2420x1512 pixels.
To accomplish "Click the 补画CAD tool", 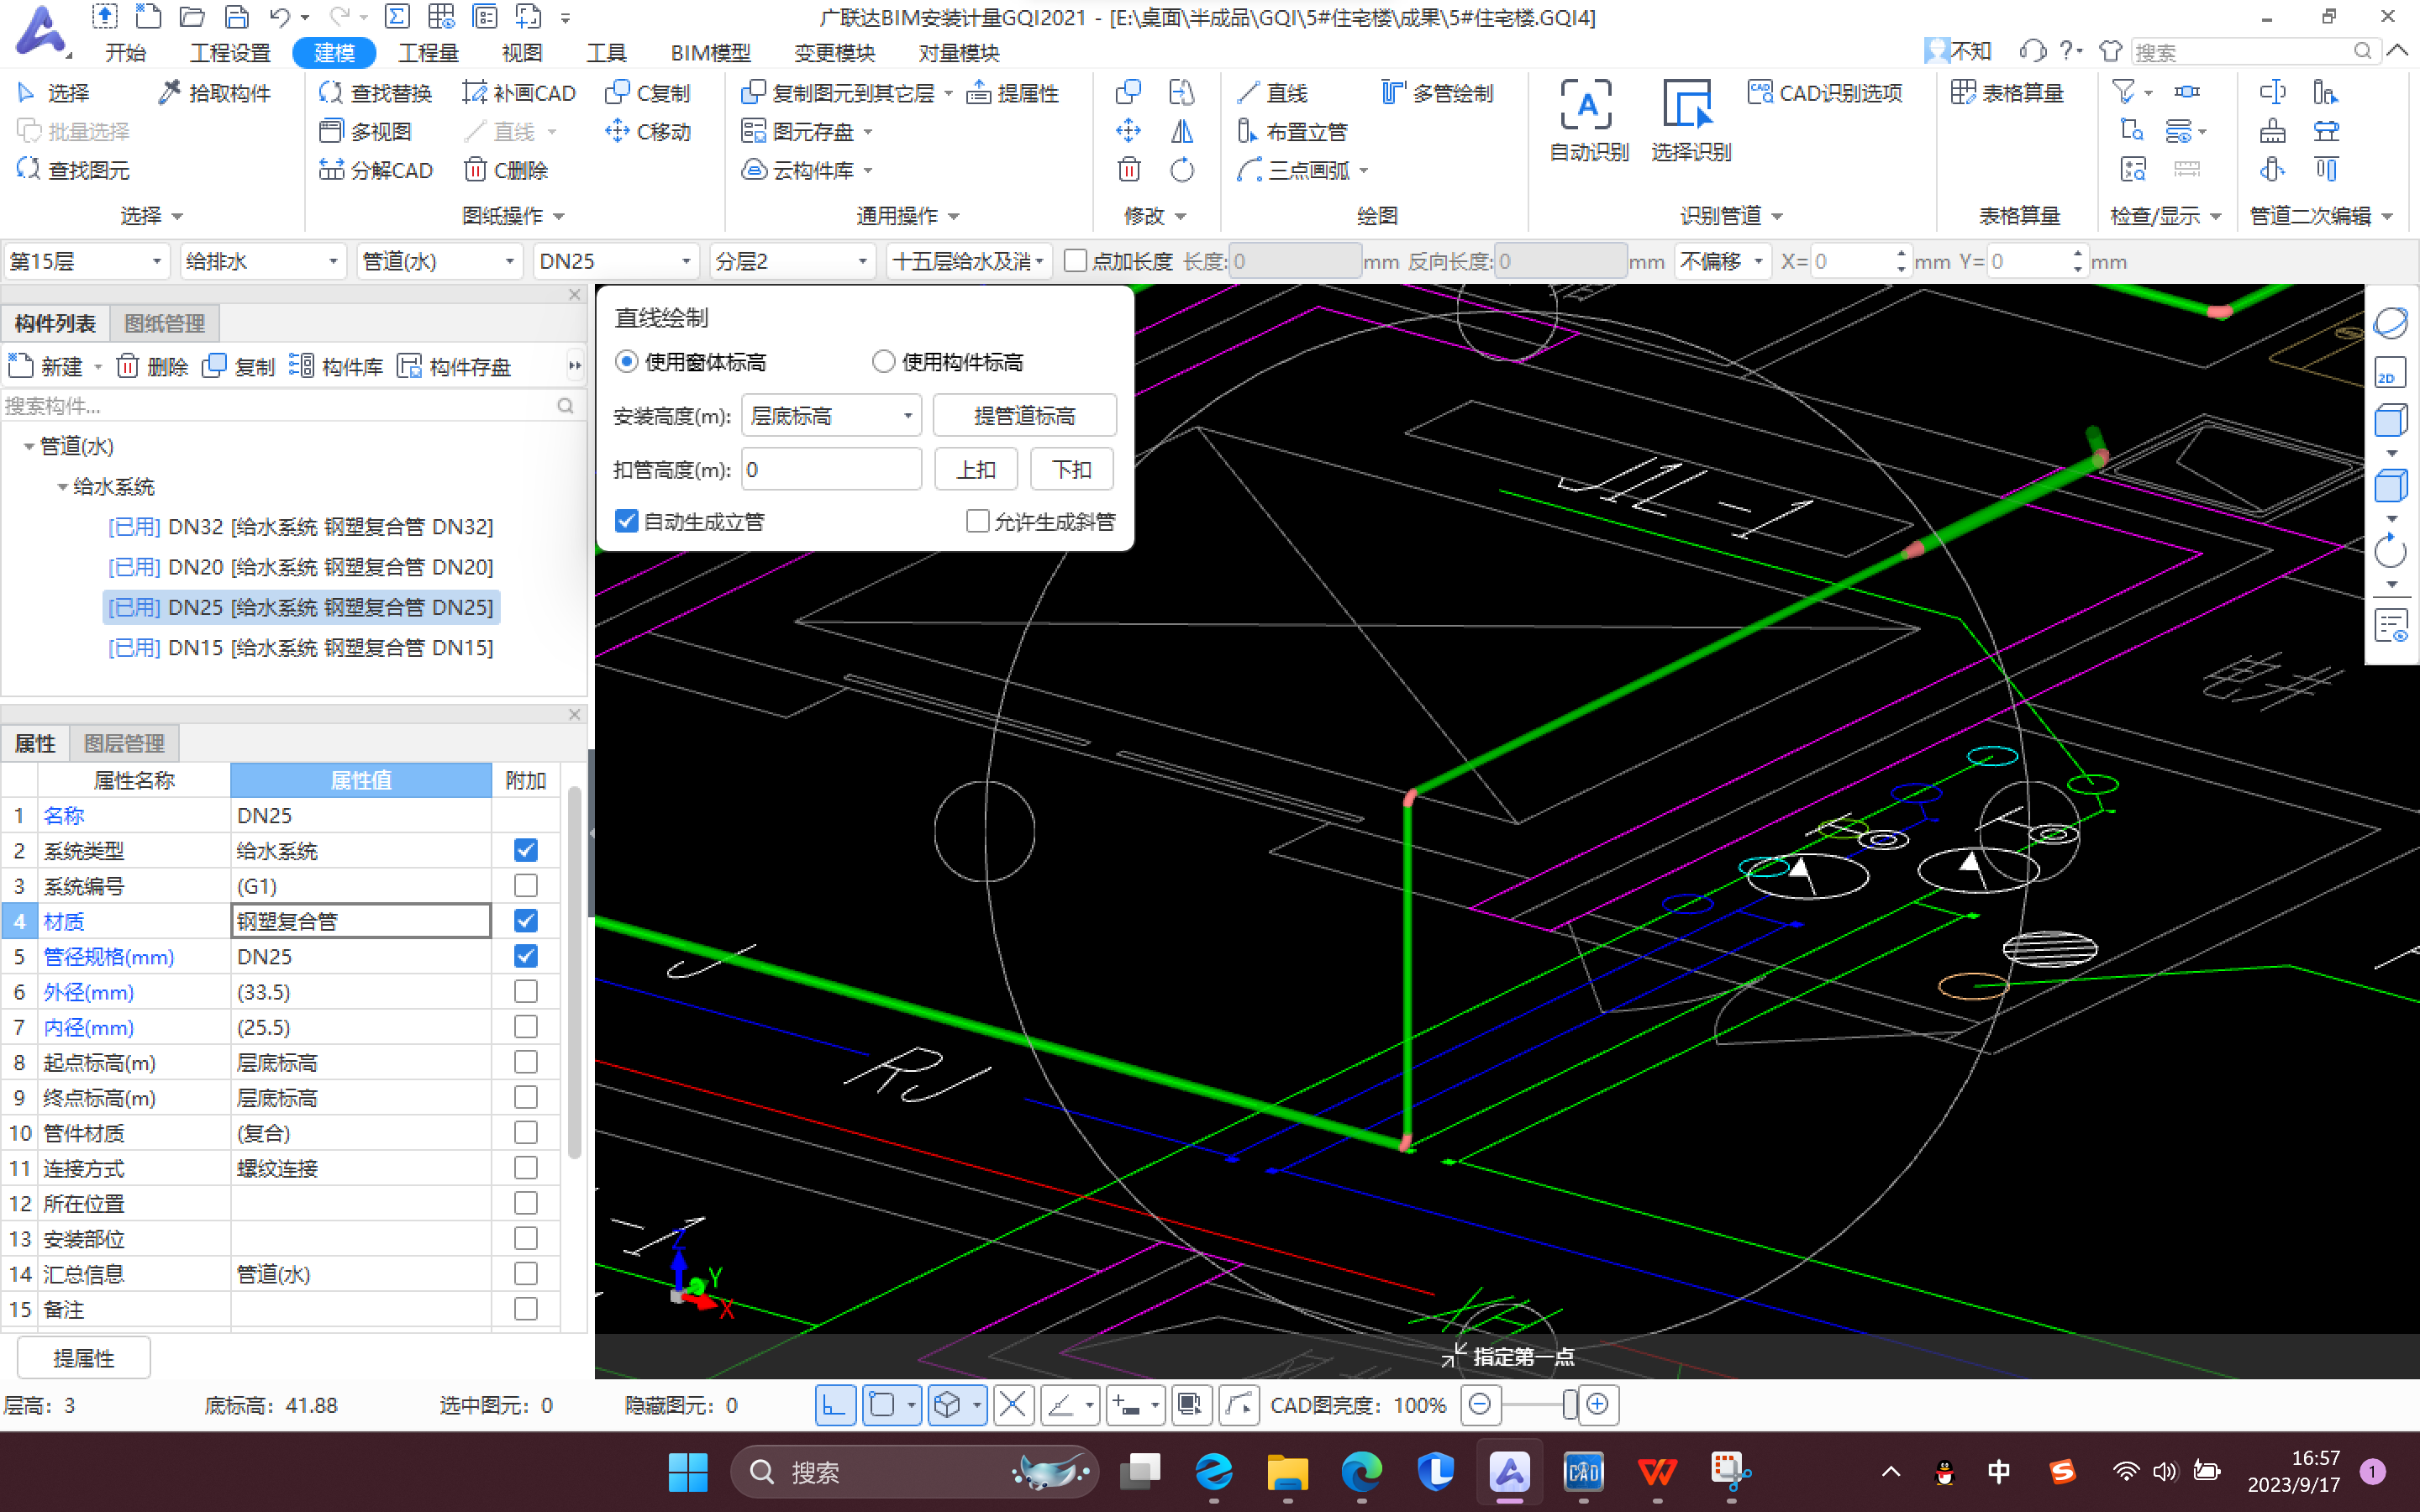I will point(519,93).
